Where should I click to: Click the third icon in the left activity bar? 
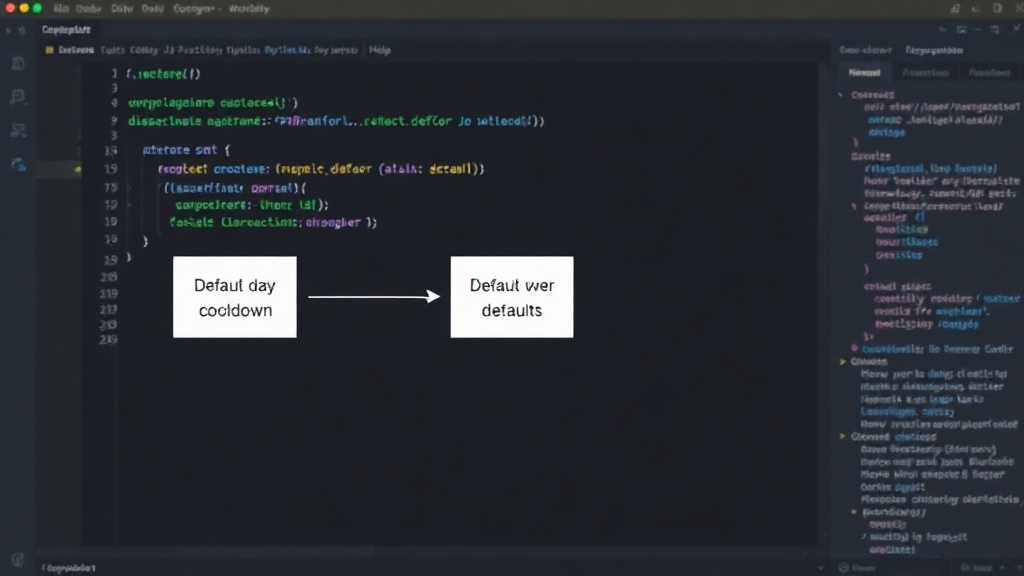click(x=18, y=131)
